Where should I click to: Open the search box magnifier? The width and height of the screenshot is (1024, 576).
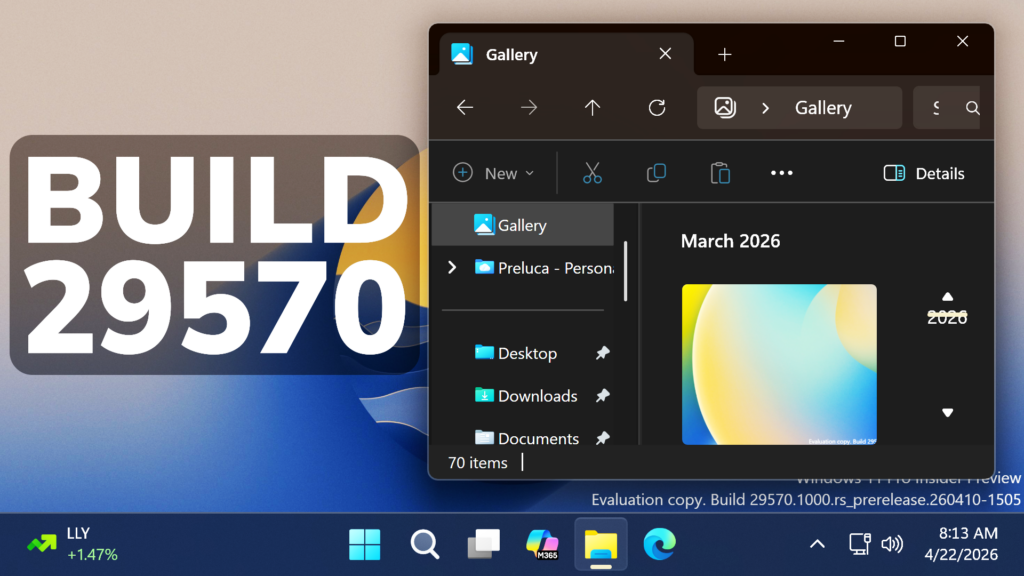click(972, 108)
